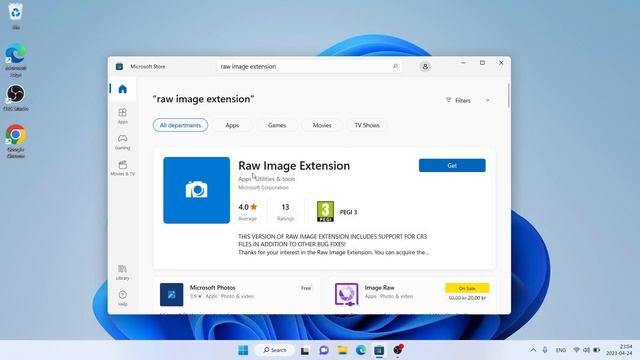Image resolution: width=640 pixels, height=360 pixels.
Task: Click the taskbar Search box
Action: (274, 350)
